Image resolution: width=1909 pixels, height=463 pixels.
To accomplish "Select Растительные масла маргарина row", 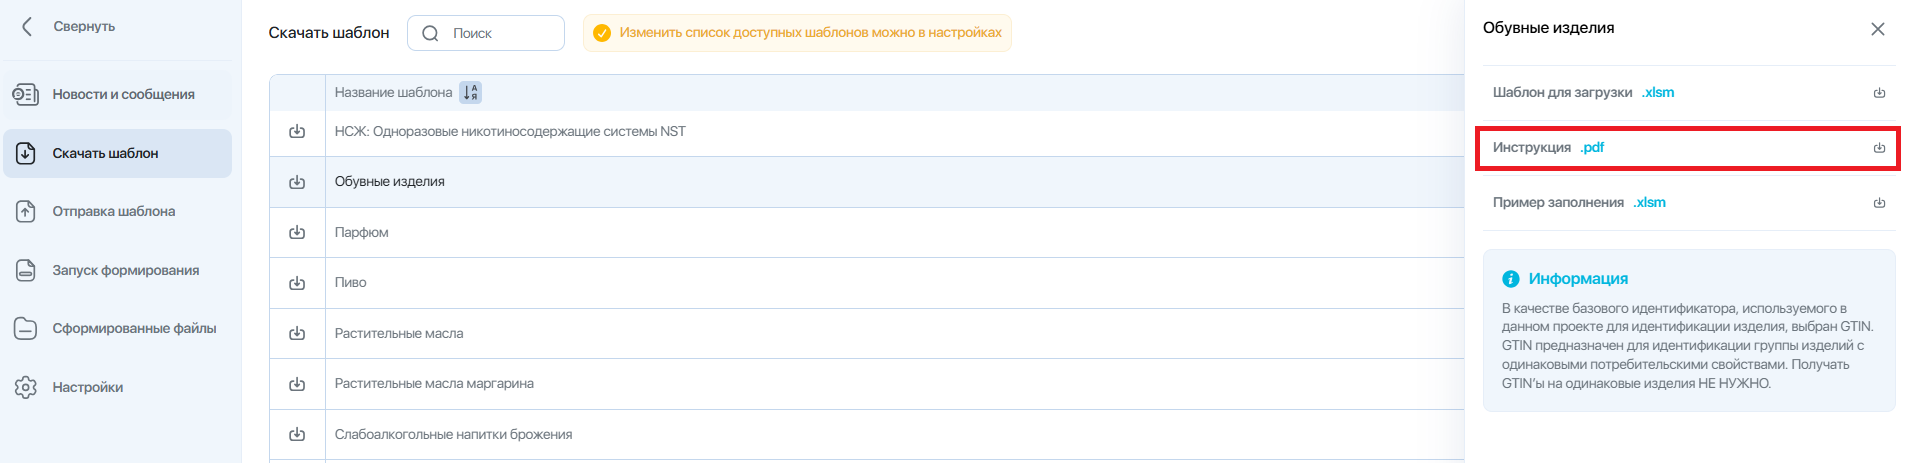I will [x=866, y=384].
